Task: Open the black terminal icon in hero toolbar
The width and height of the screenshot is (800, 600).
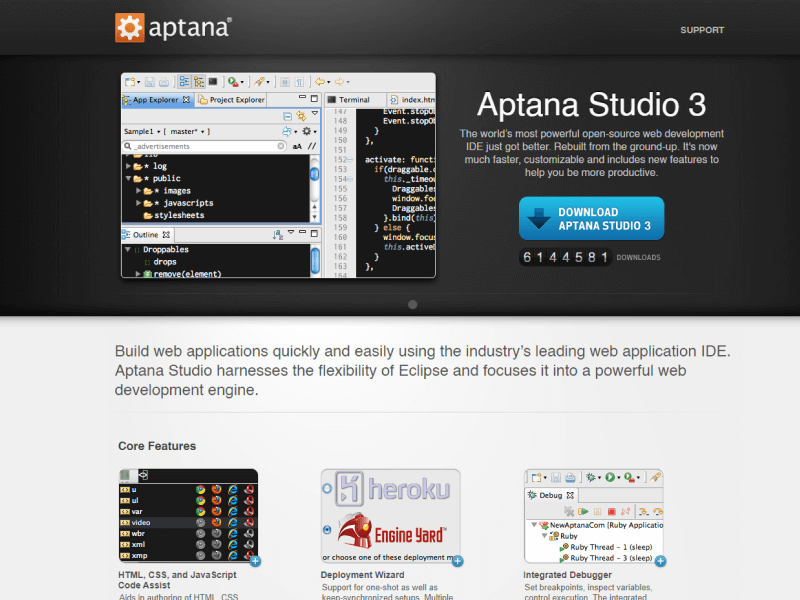Action: 213,82
